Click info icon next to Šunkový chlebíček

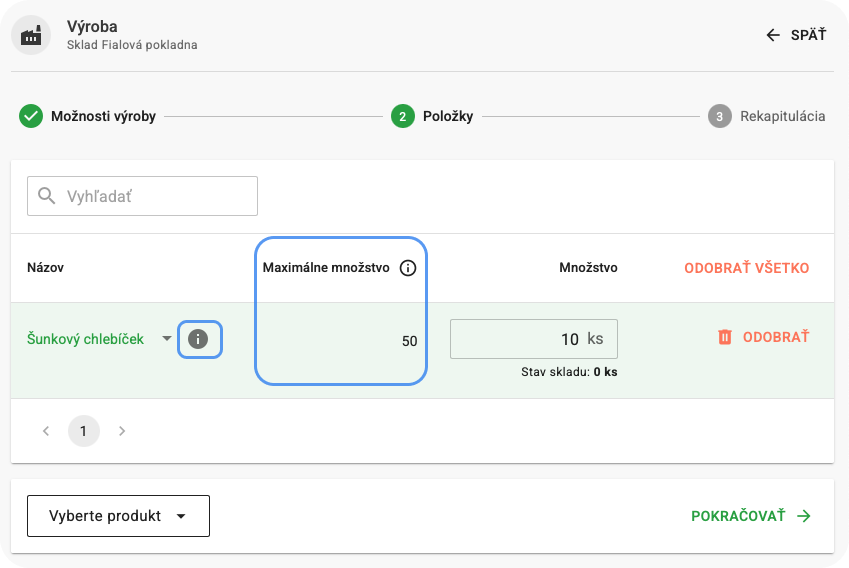199,339
